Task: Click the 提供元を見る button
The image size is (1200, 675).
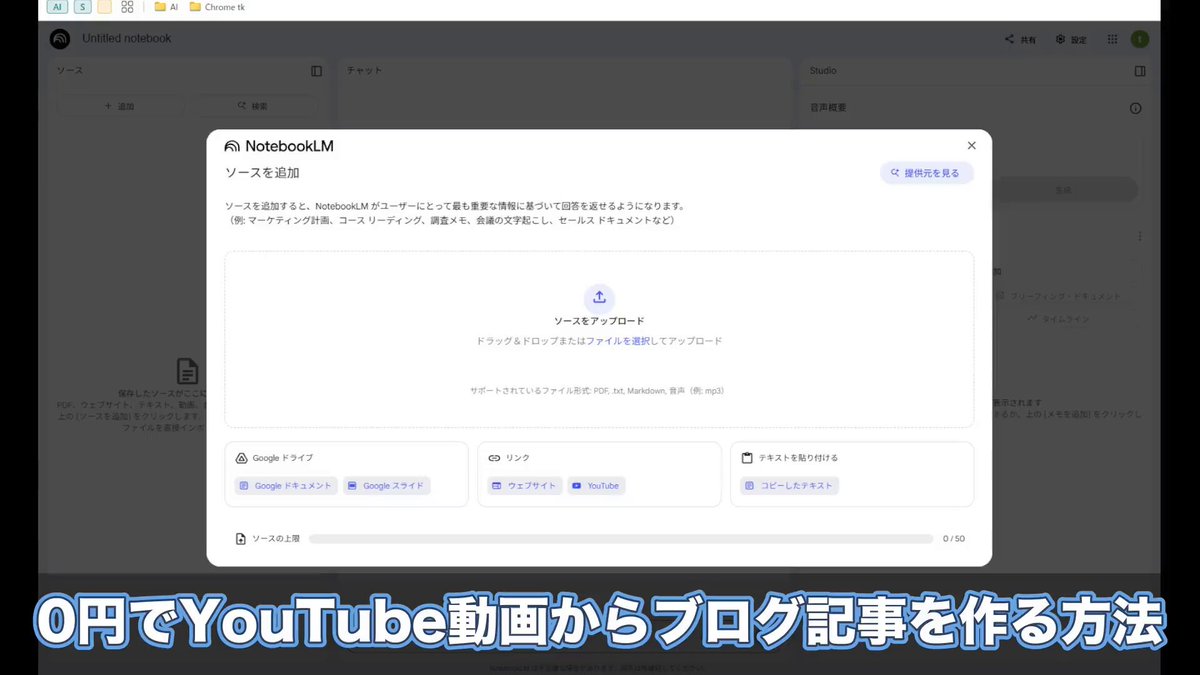Action: coord(926,173)
